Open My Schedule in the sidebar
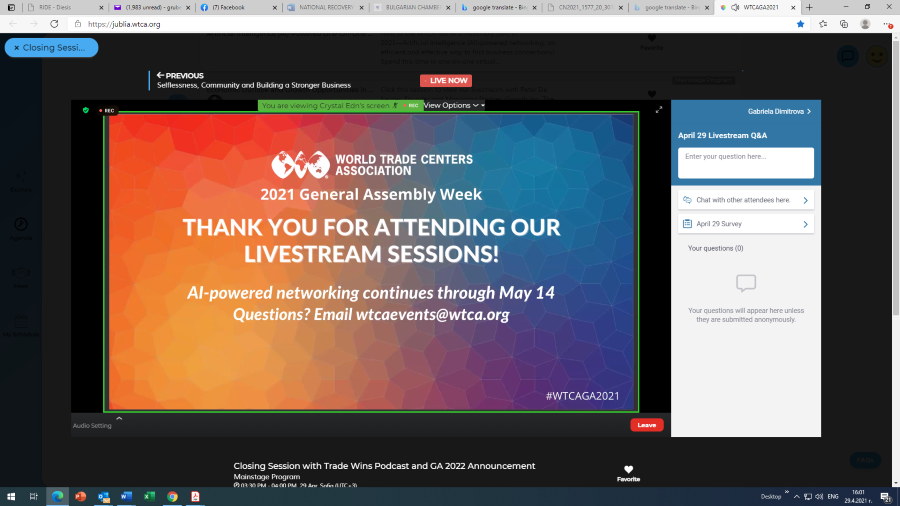 (x=21, y=326)
